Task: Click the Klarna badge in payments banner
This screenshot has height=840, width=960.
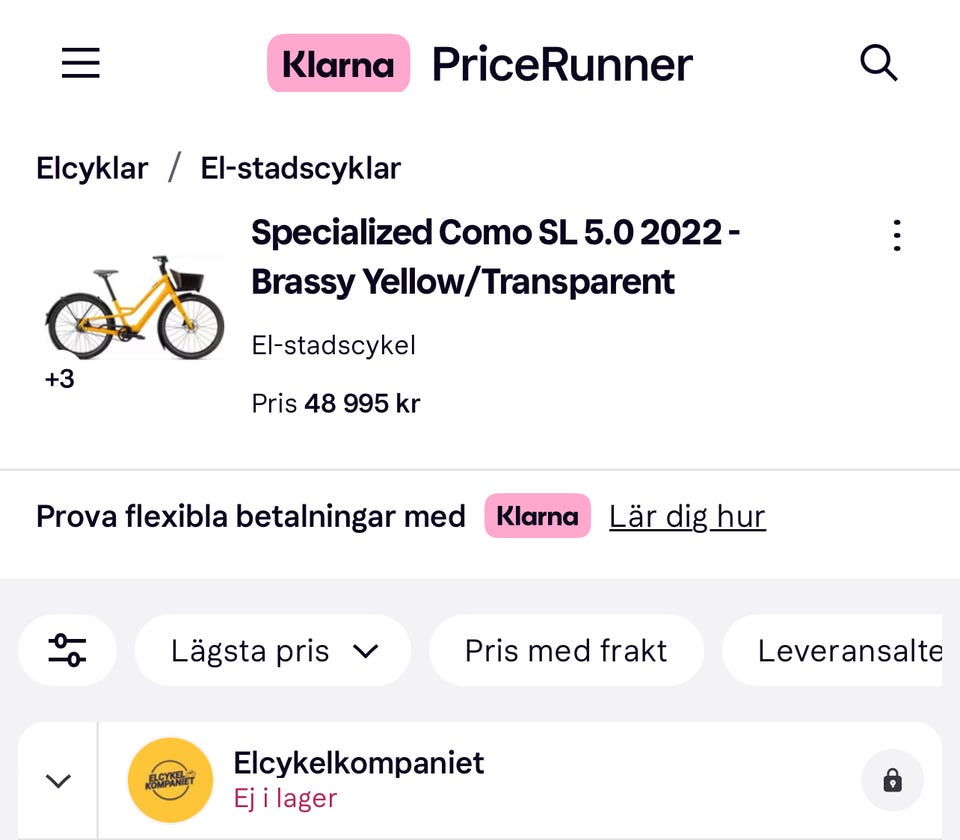Action: [x=537, y=516]
